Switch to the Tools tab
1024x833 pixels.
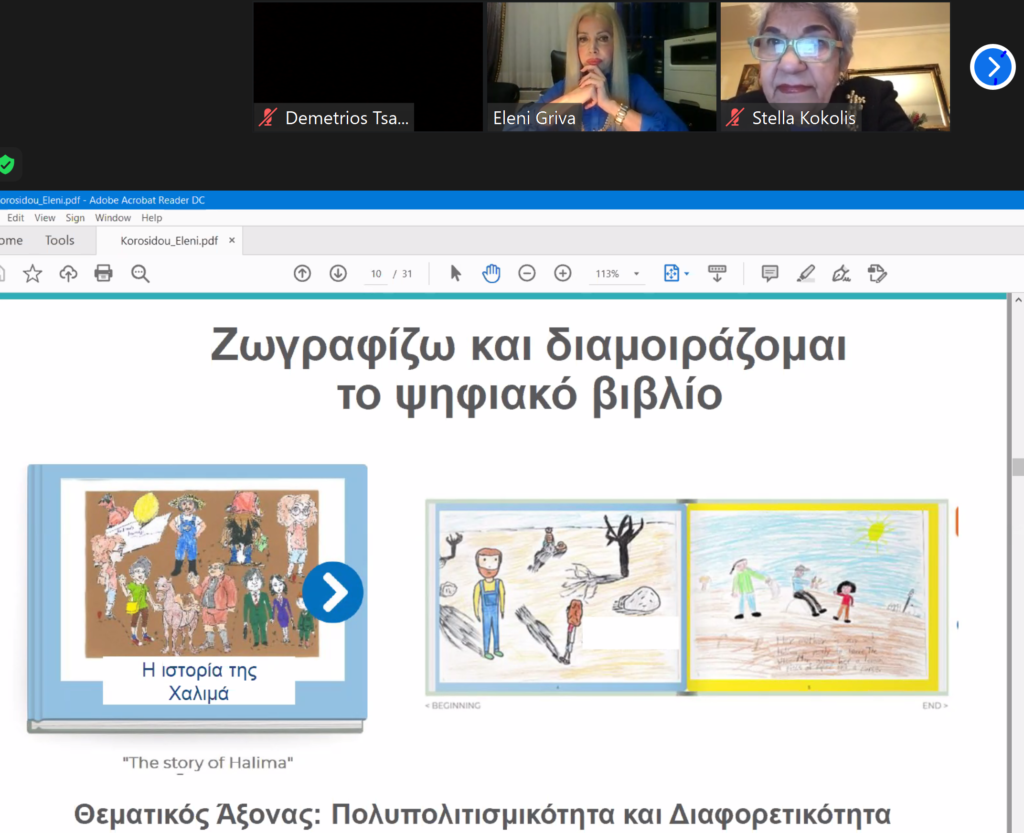click(60, 240)
